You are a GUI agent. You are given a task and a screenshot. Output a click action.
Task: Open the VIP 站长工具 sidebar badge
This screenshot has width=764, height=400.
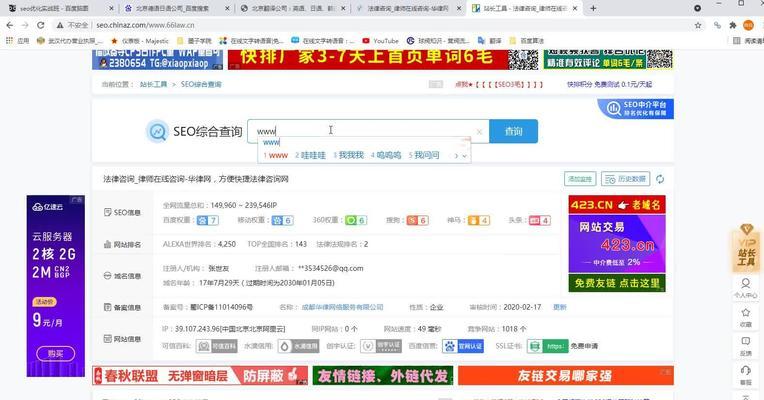coord(745,248)
